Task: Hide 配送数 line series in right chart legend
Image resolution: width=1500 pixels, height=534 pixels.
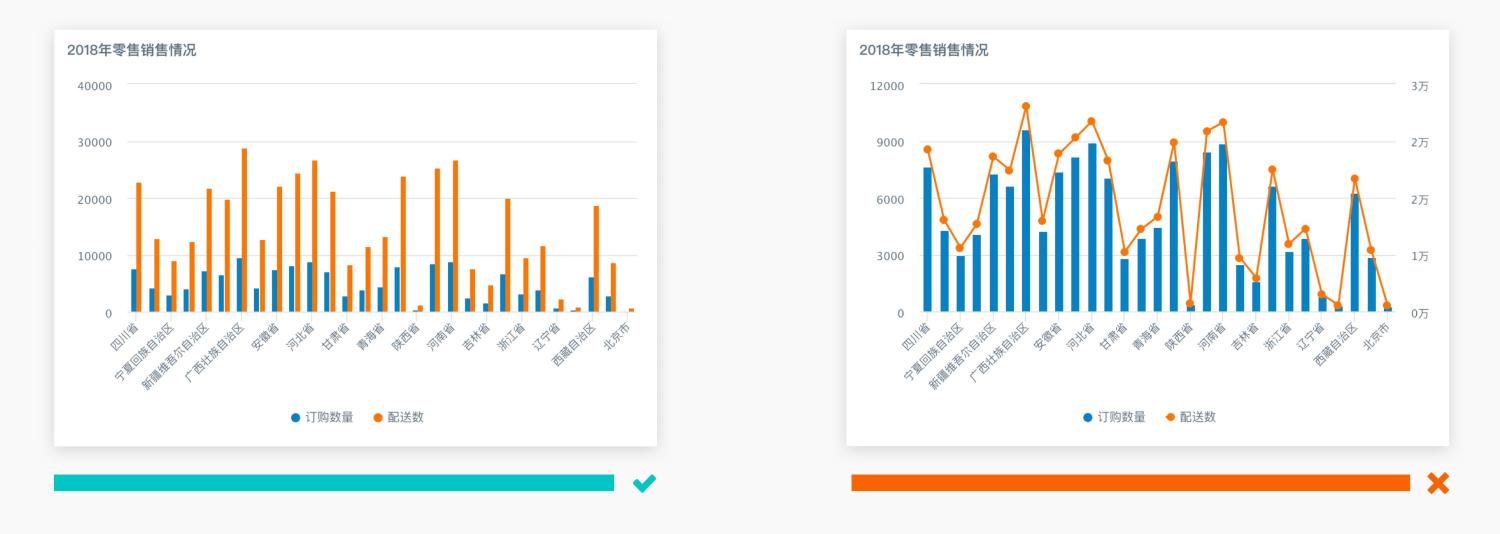Action: [1190, 417]
